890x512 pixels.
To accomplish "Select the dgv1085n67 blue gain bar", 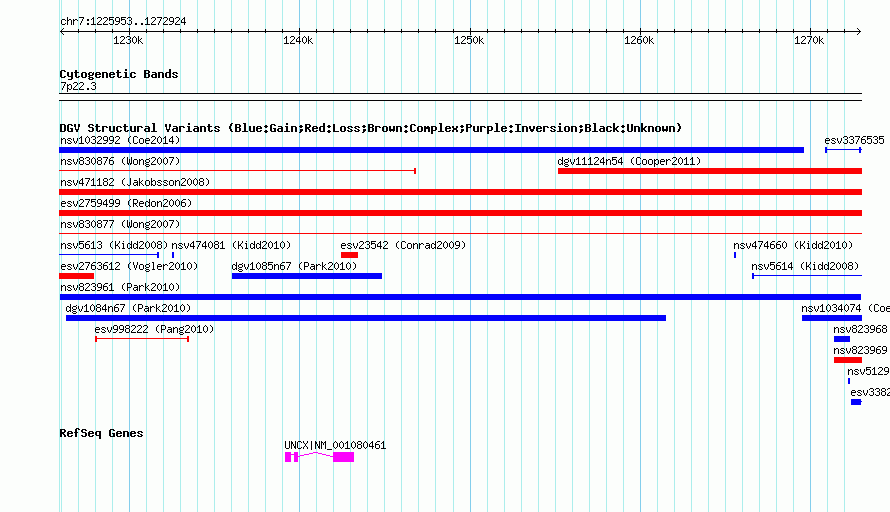I will click(307, 276).
